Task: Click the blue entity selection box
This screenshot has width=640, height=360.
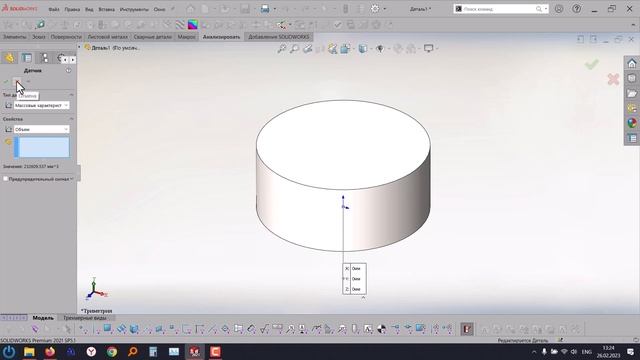Action: (x=42, y=147)
